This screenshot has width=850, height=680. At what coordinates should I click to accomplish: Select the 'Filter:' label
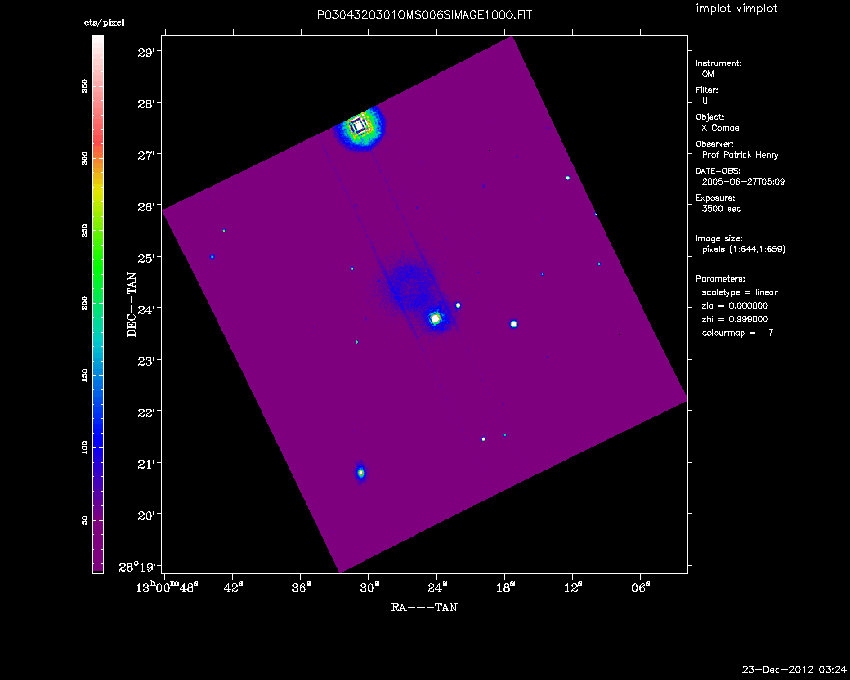(707, 90)
